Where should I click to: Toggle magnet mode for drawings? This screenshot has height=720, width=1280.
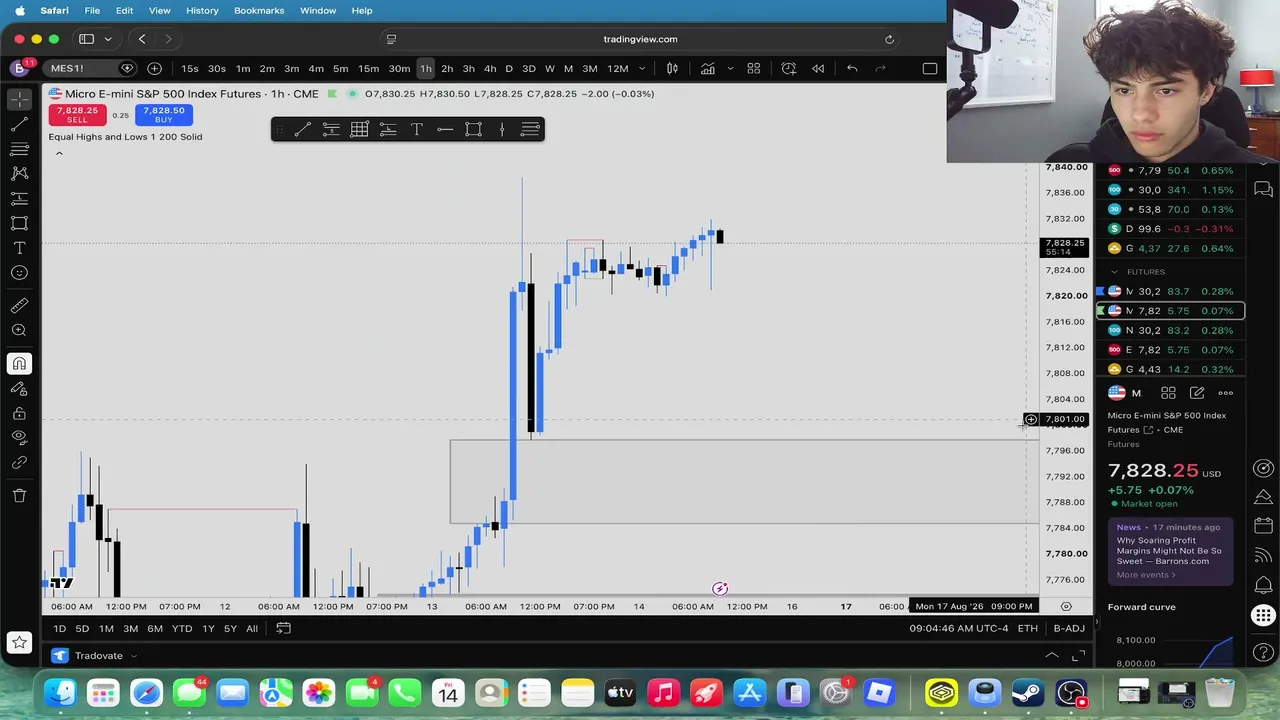(x=19, y=364)
